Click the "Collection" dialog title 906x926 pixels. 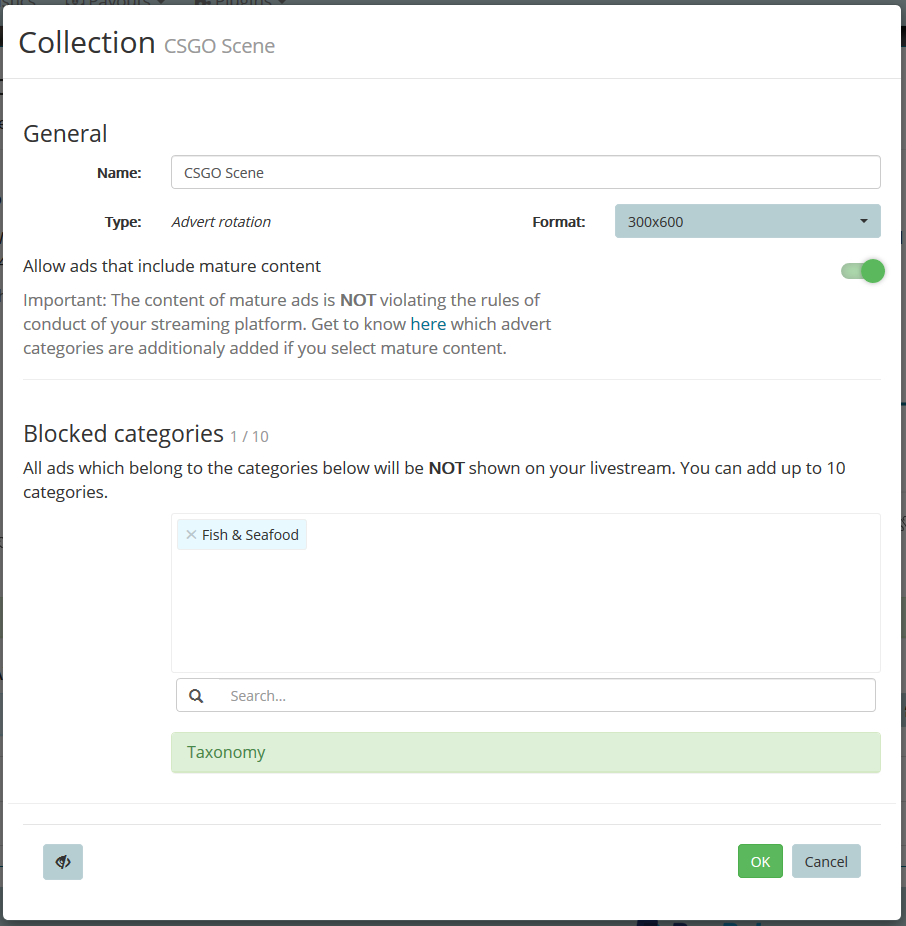click(87, 43)
